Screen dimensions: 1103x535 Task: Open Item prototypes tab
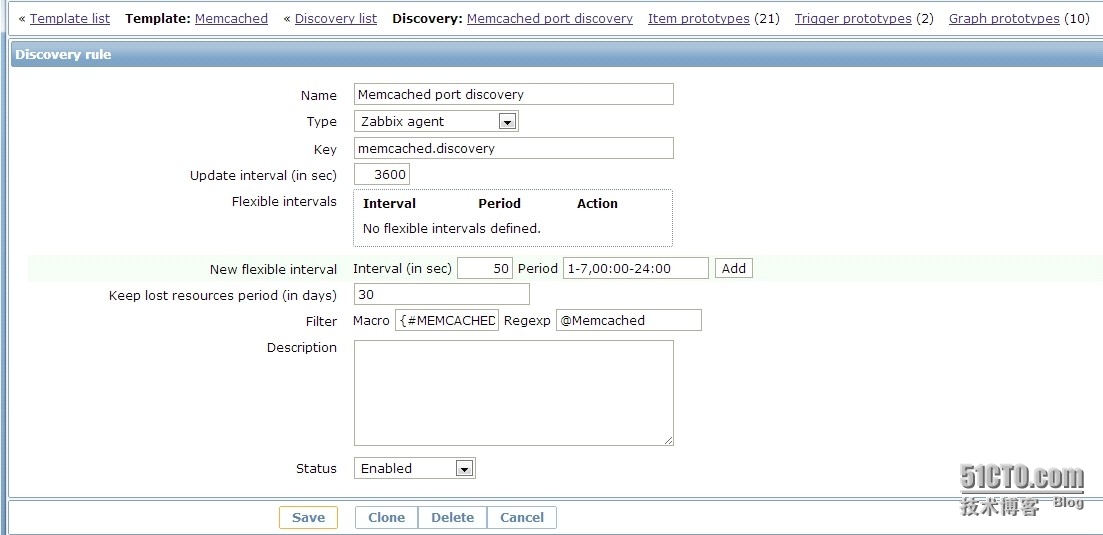[699, 18]
